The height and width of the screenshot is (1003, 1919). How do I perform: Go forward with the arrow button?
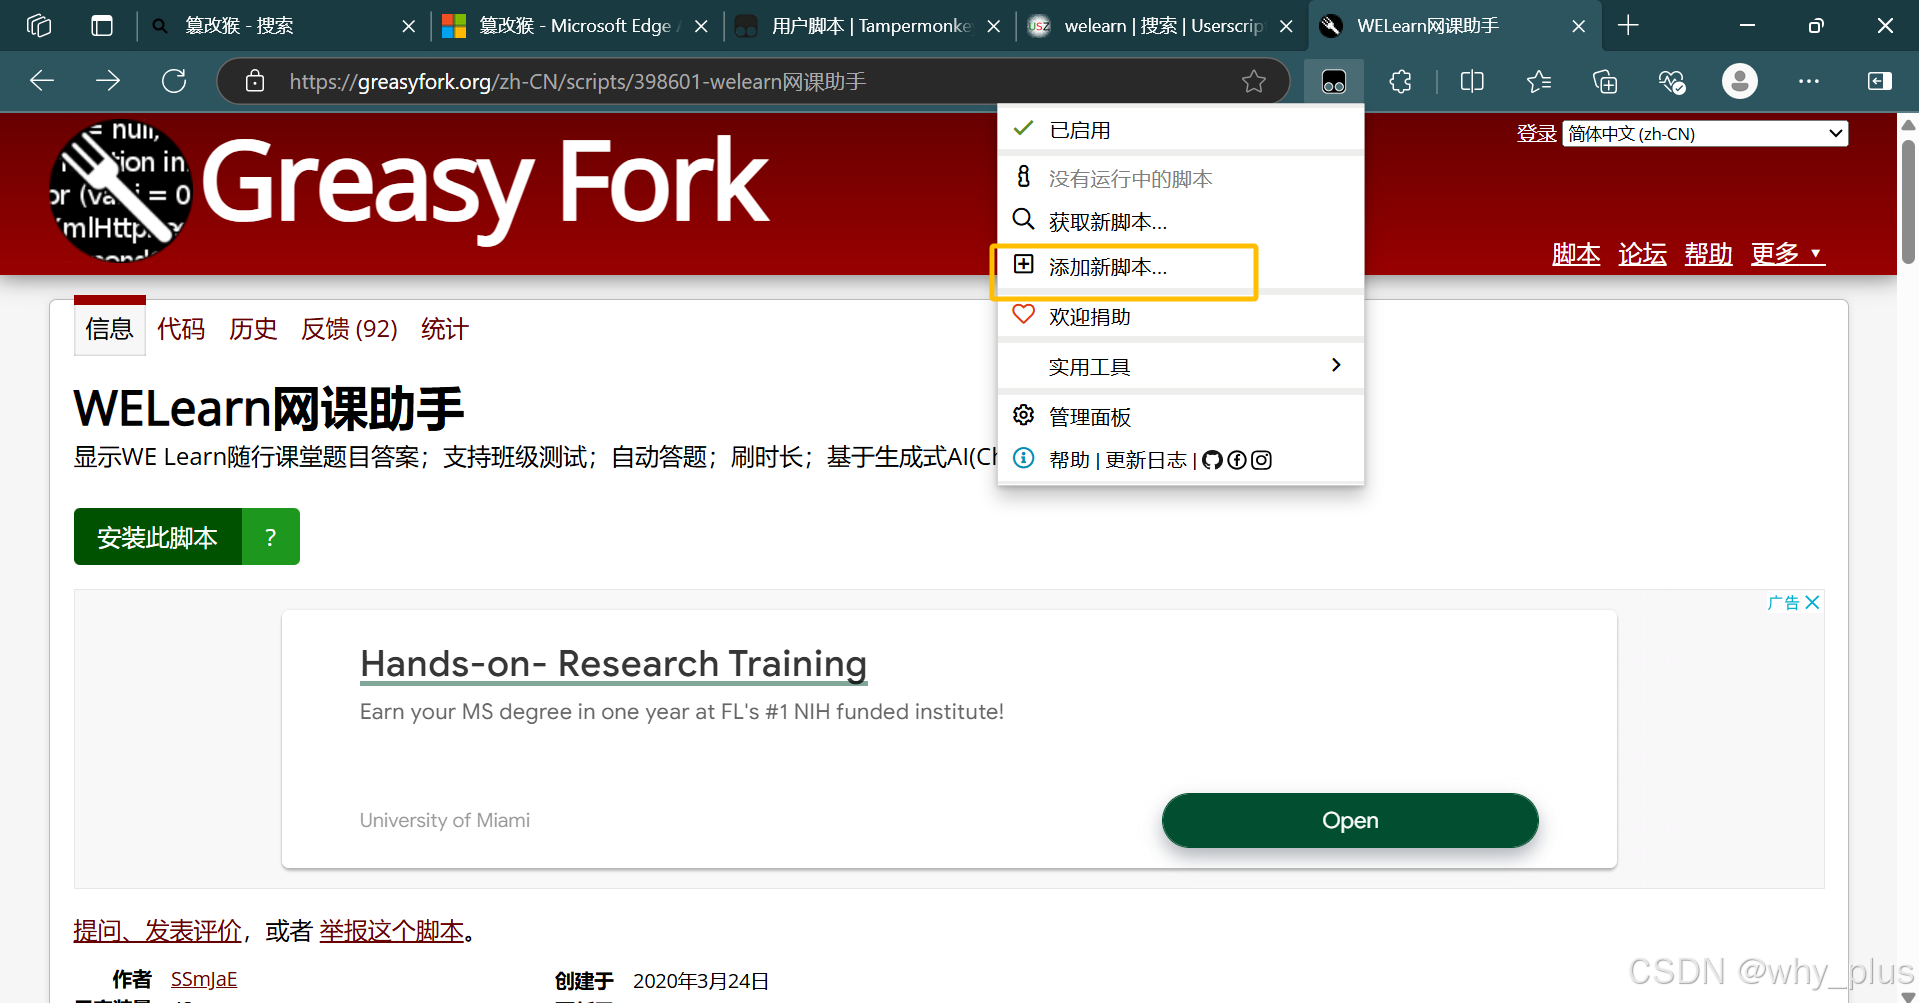pyautogui.click(x=108, y=81)
